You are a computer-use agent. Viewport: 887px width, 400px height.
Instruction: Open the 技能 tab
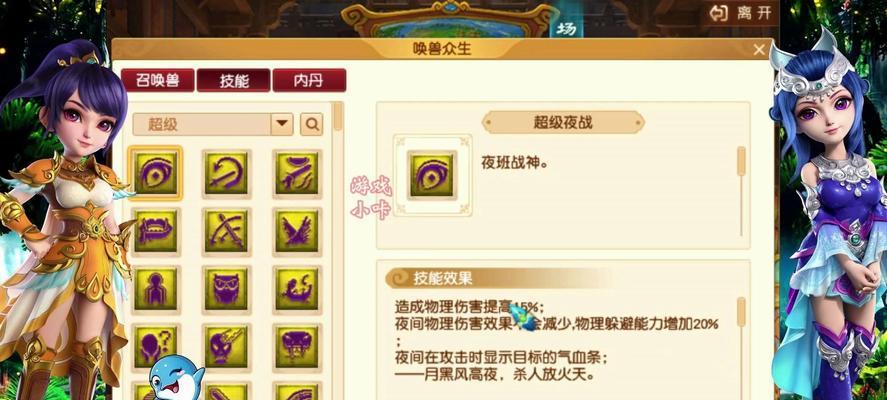(x=234, y=80)
